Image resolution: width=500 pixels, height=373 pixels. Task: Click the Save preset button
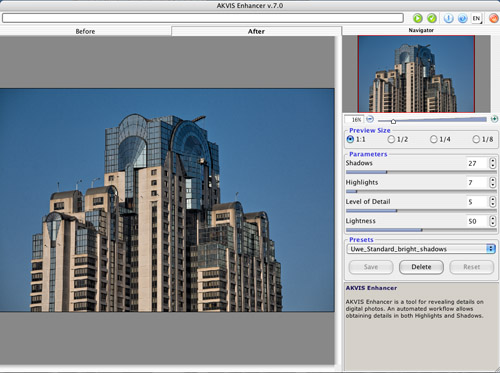(x=371, y=267)
